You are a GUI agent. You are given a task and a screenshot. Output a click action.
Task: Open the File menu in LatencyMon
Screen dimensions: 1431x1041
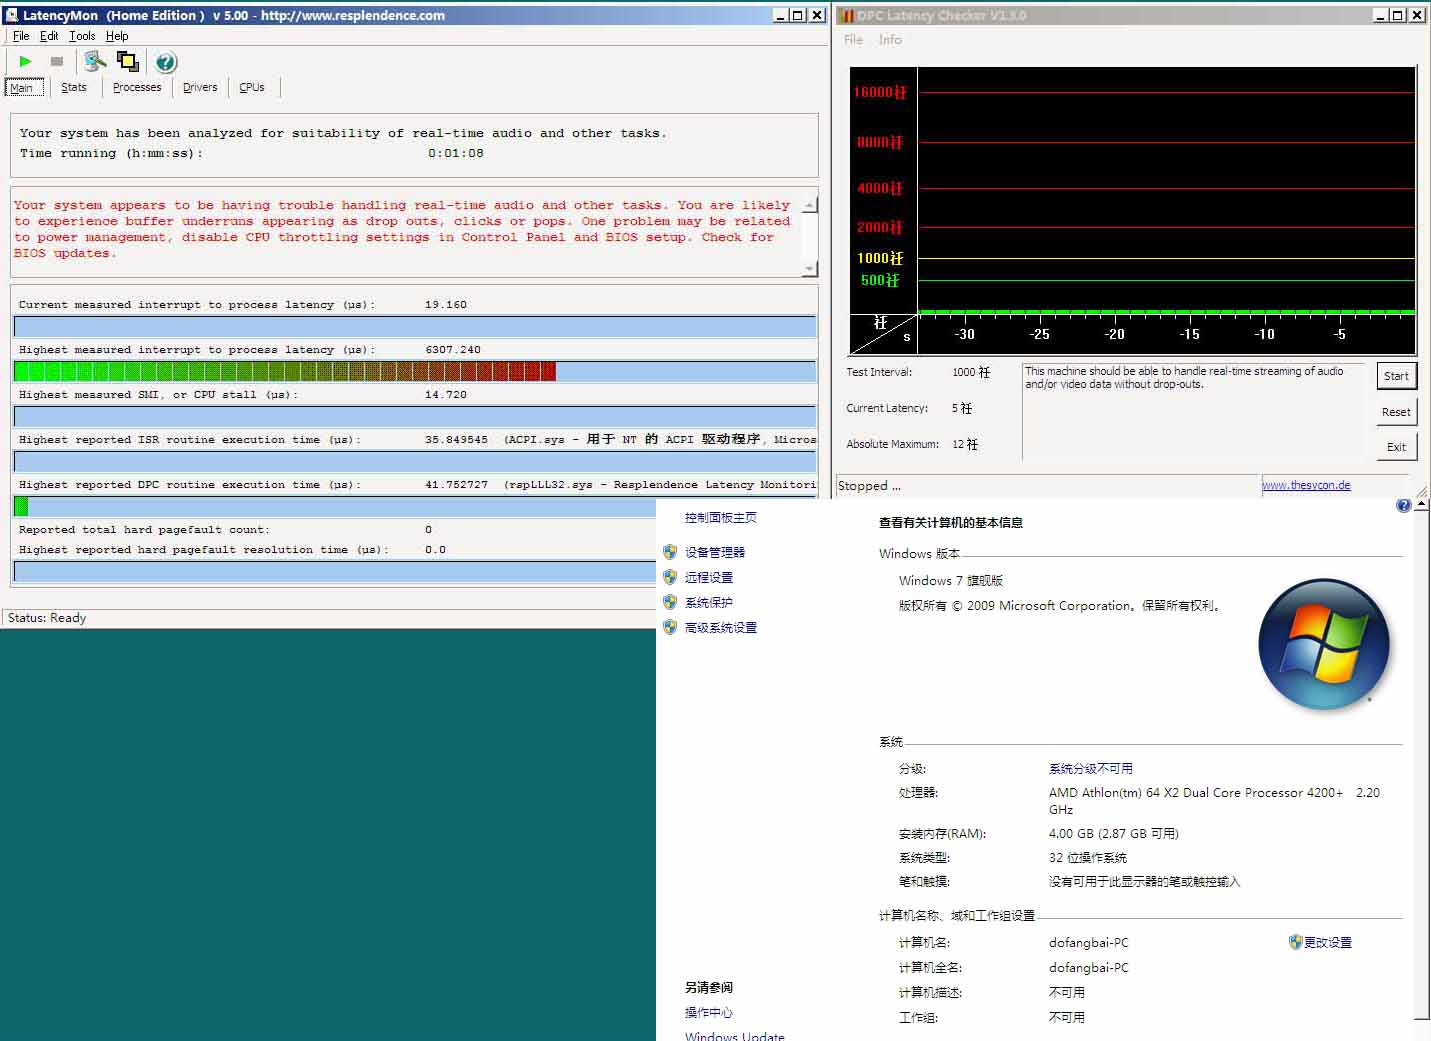click(x=21, y=36)
